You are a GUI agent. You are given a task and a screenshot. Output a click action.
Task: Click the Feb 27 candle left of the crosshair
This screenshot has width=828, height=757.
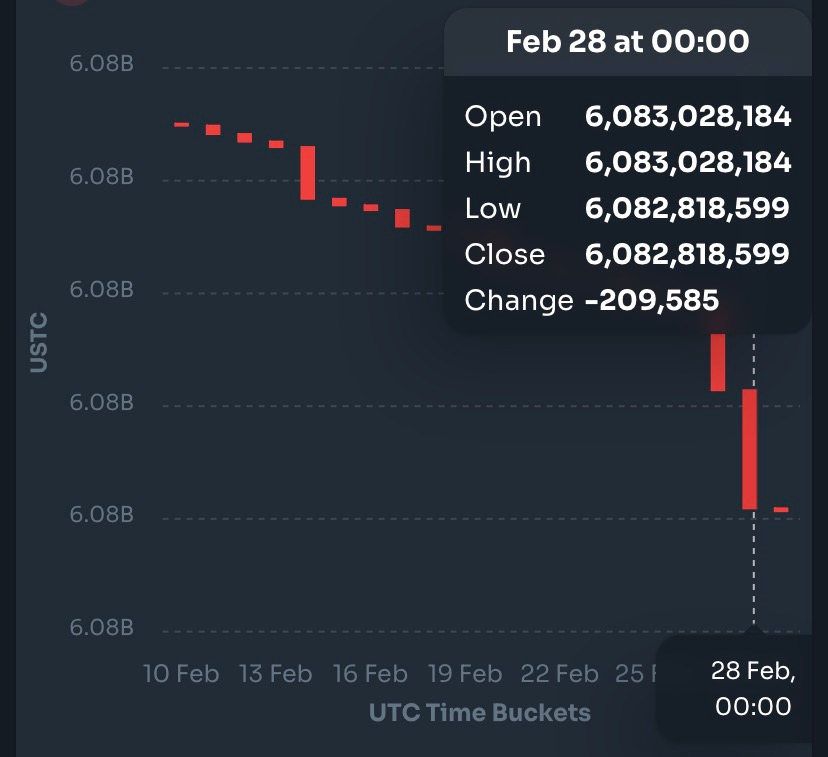click(x=717, y=362)
